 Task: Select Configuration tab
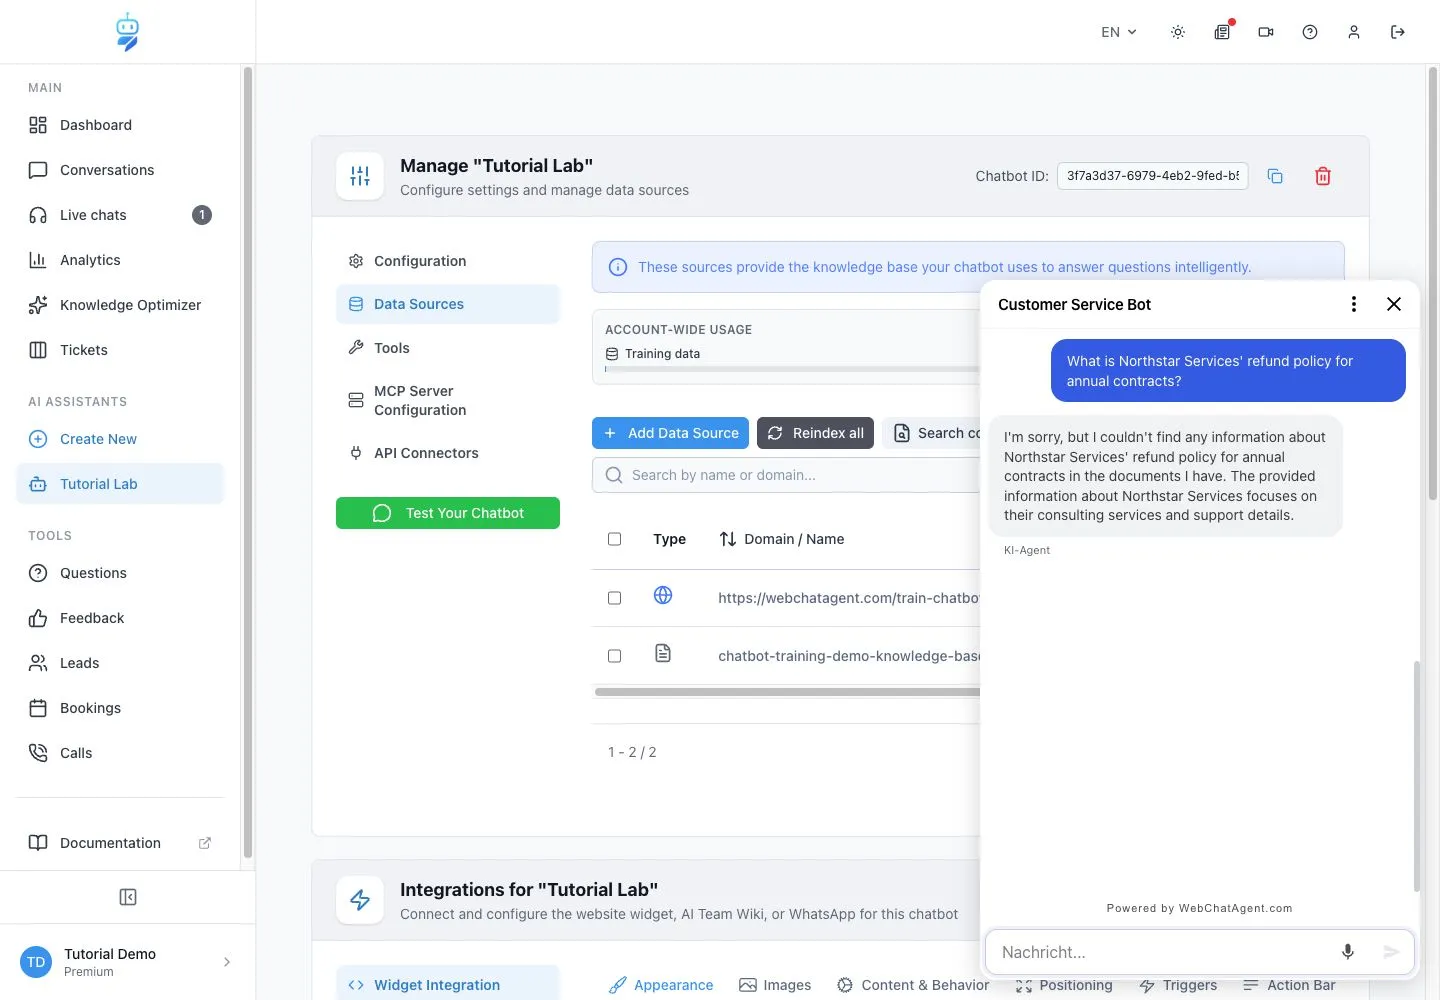pos(448,261)
